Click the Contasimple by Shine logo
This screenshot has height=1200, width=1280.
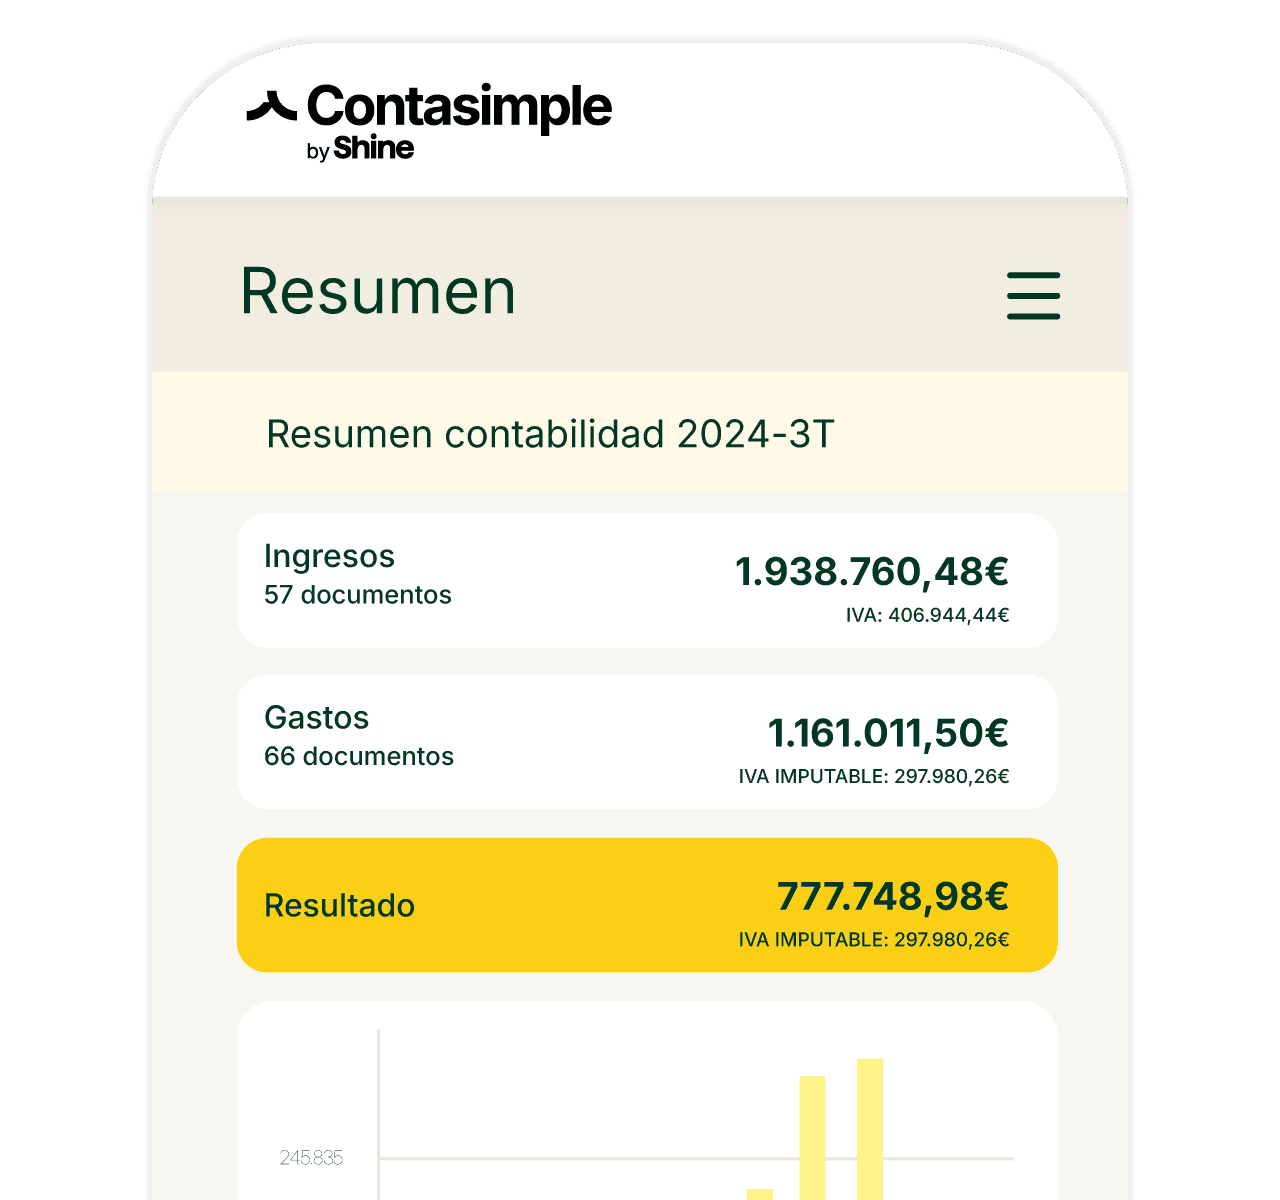[x=429, y=121]
